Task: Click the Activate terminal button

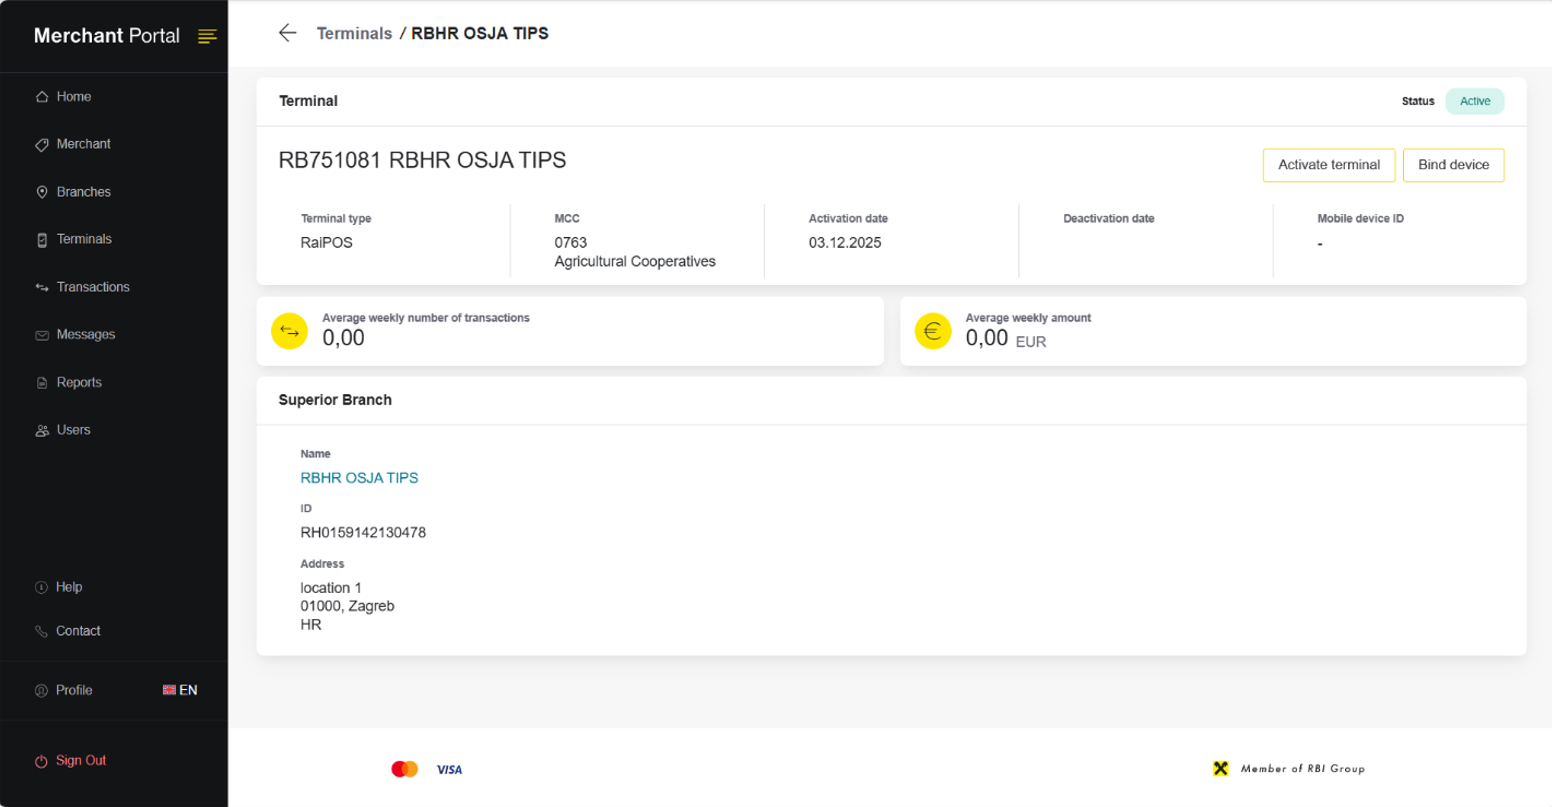Action: pyautogui.click(x=1329, y=165)
